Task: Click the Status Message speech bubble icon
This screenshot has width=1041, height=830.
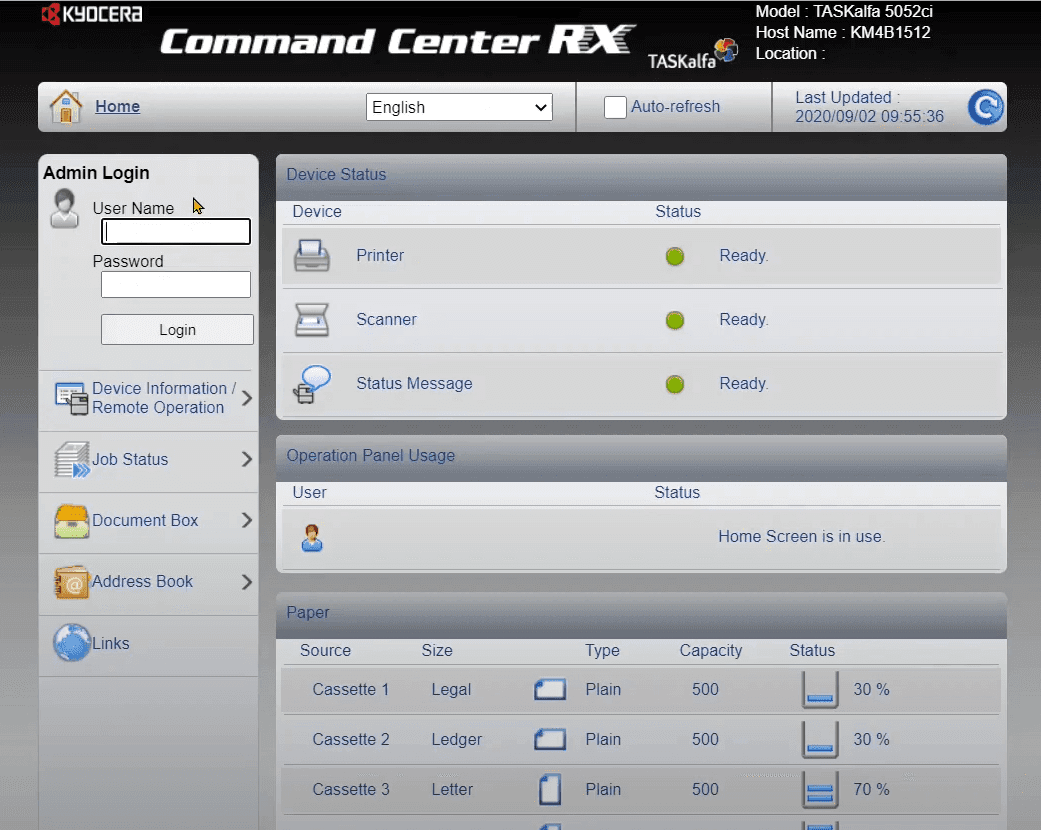Action: (x=311, y=384)
